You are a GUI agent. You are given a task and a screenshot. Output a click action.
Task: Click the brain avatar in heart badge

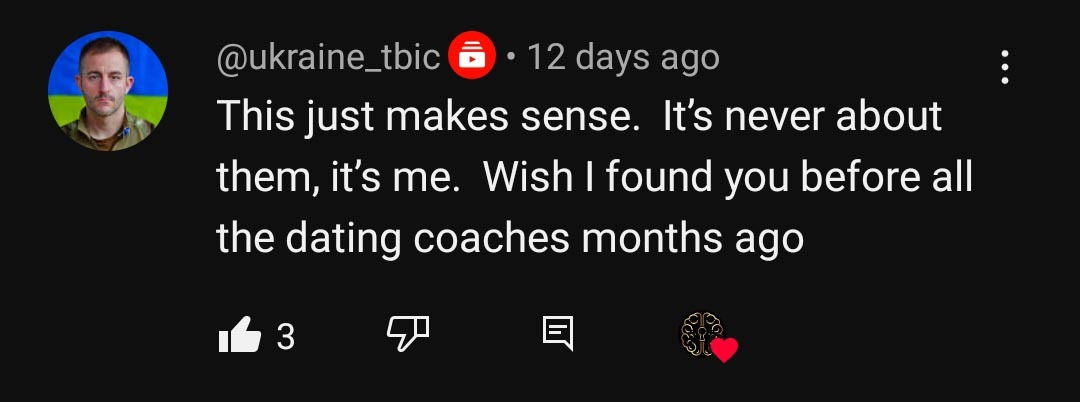[697, 331]
